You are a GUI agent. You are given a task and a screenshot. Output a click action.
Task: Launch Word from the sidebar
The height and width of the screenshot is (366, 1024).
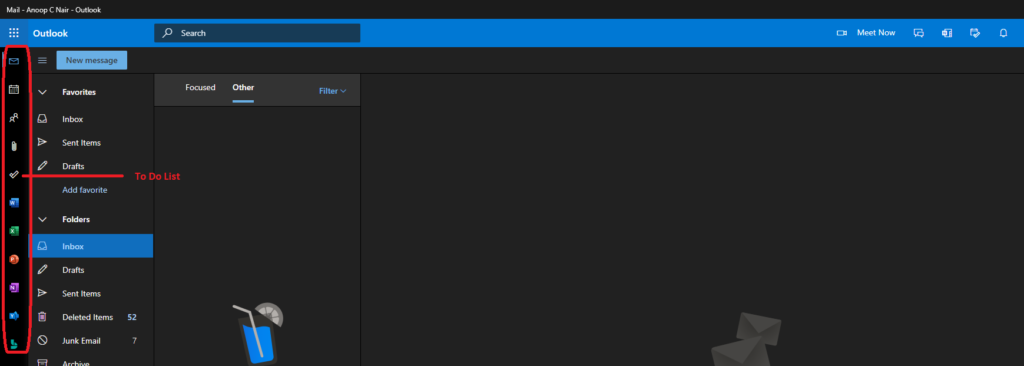pos(14,203)
